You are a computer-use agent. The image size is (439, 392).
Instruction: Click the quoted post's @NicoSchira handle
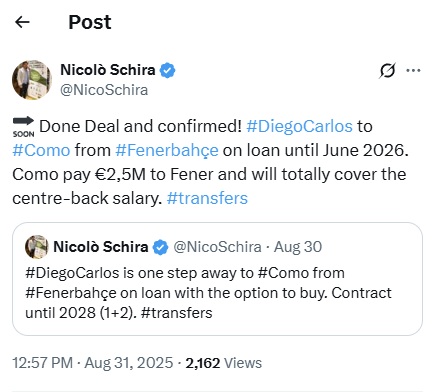[x=217, y=247]
